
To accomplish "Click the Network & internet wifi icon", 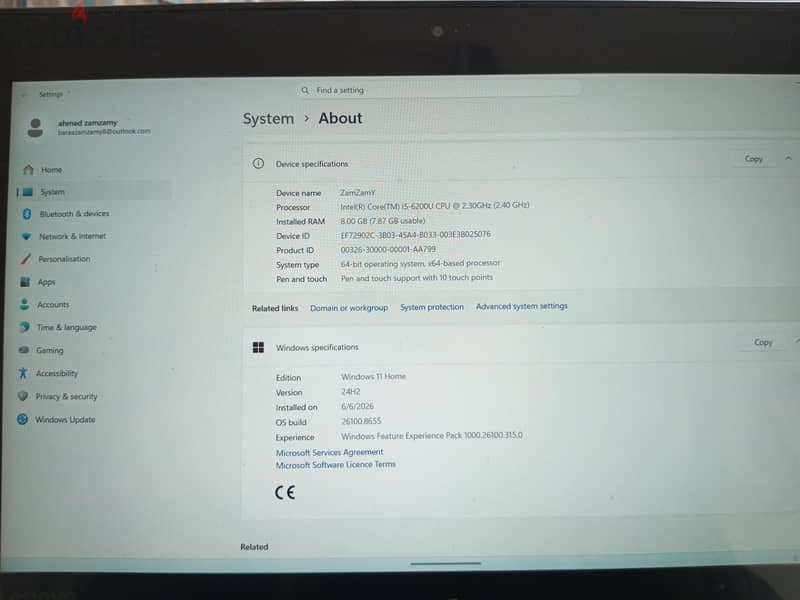I will click(x=27, y=236).
